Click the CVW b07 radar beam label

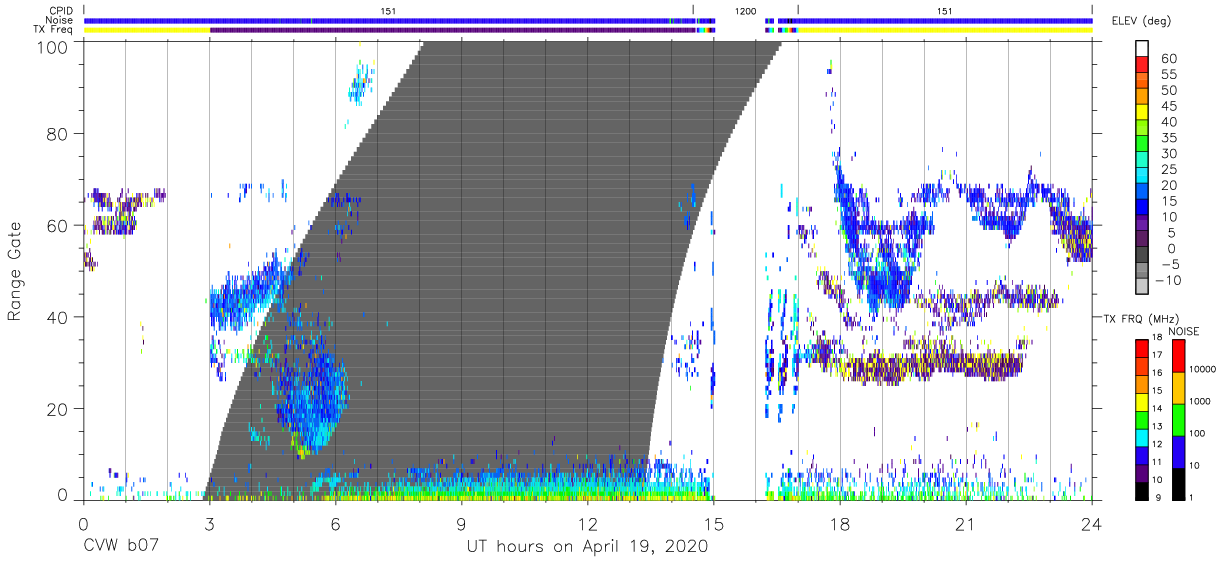[123, 547]
